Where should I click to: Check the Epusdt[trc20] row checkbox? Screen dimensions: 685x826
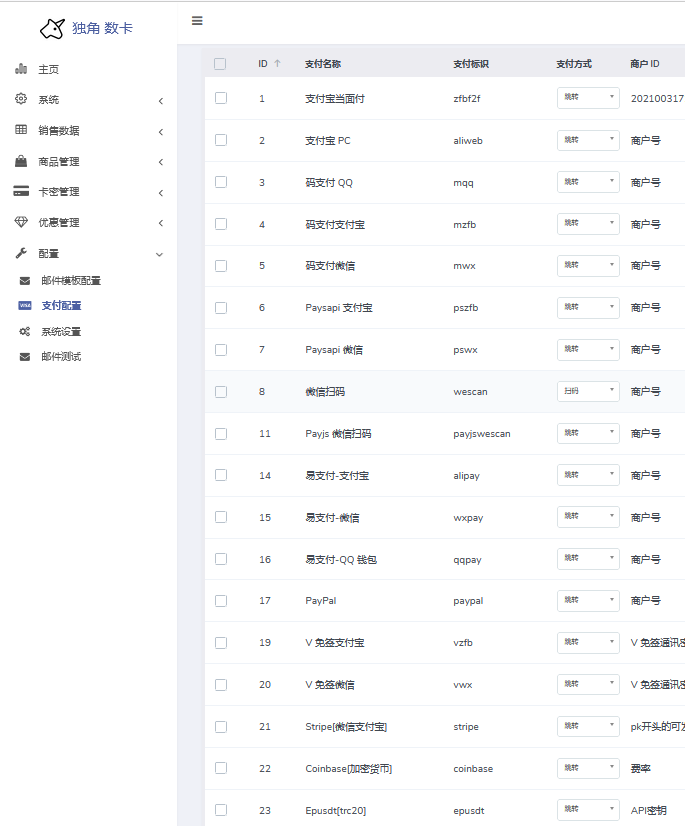(x=221, y=810)
